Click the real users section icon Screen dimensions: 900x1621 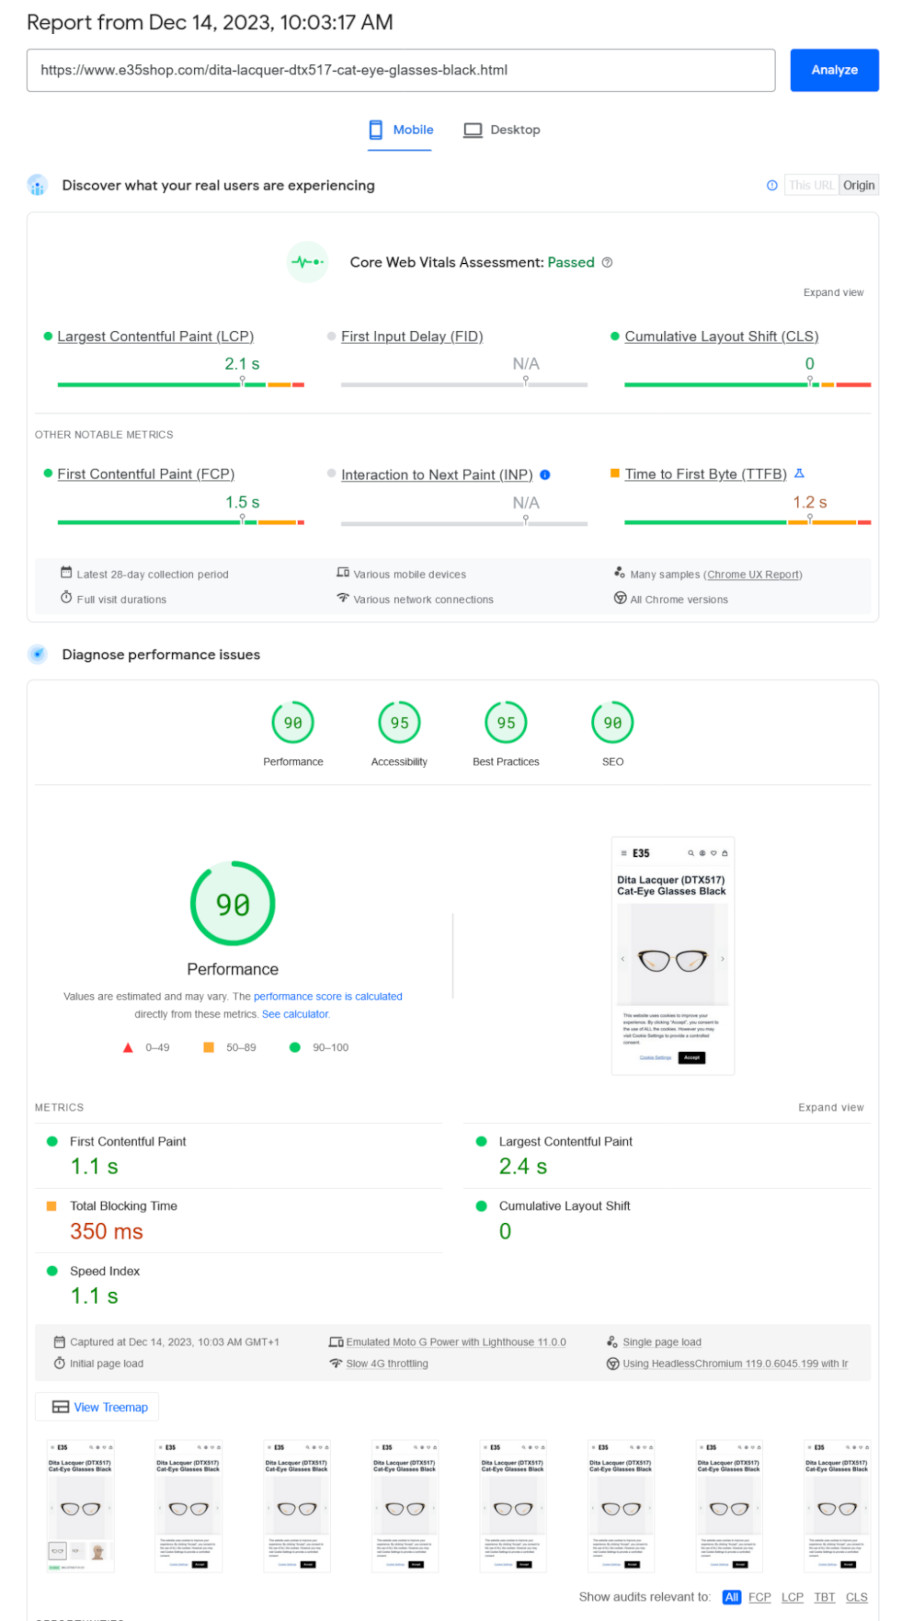click(37, 185)
